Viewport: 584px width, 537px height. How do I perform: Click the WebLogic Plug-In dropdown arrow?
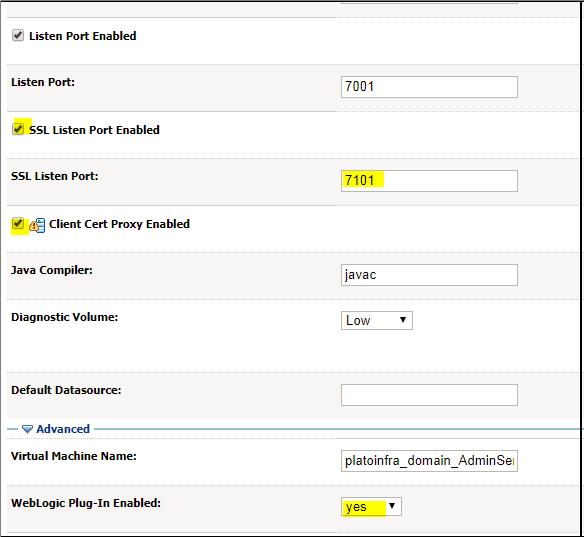(392, 506)
